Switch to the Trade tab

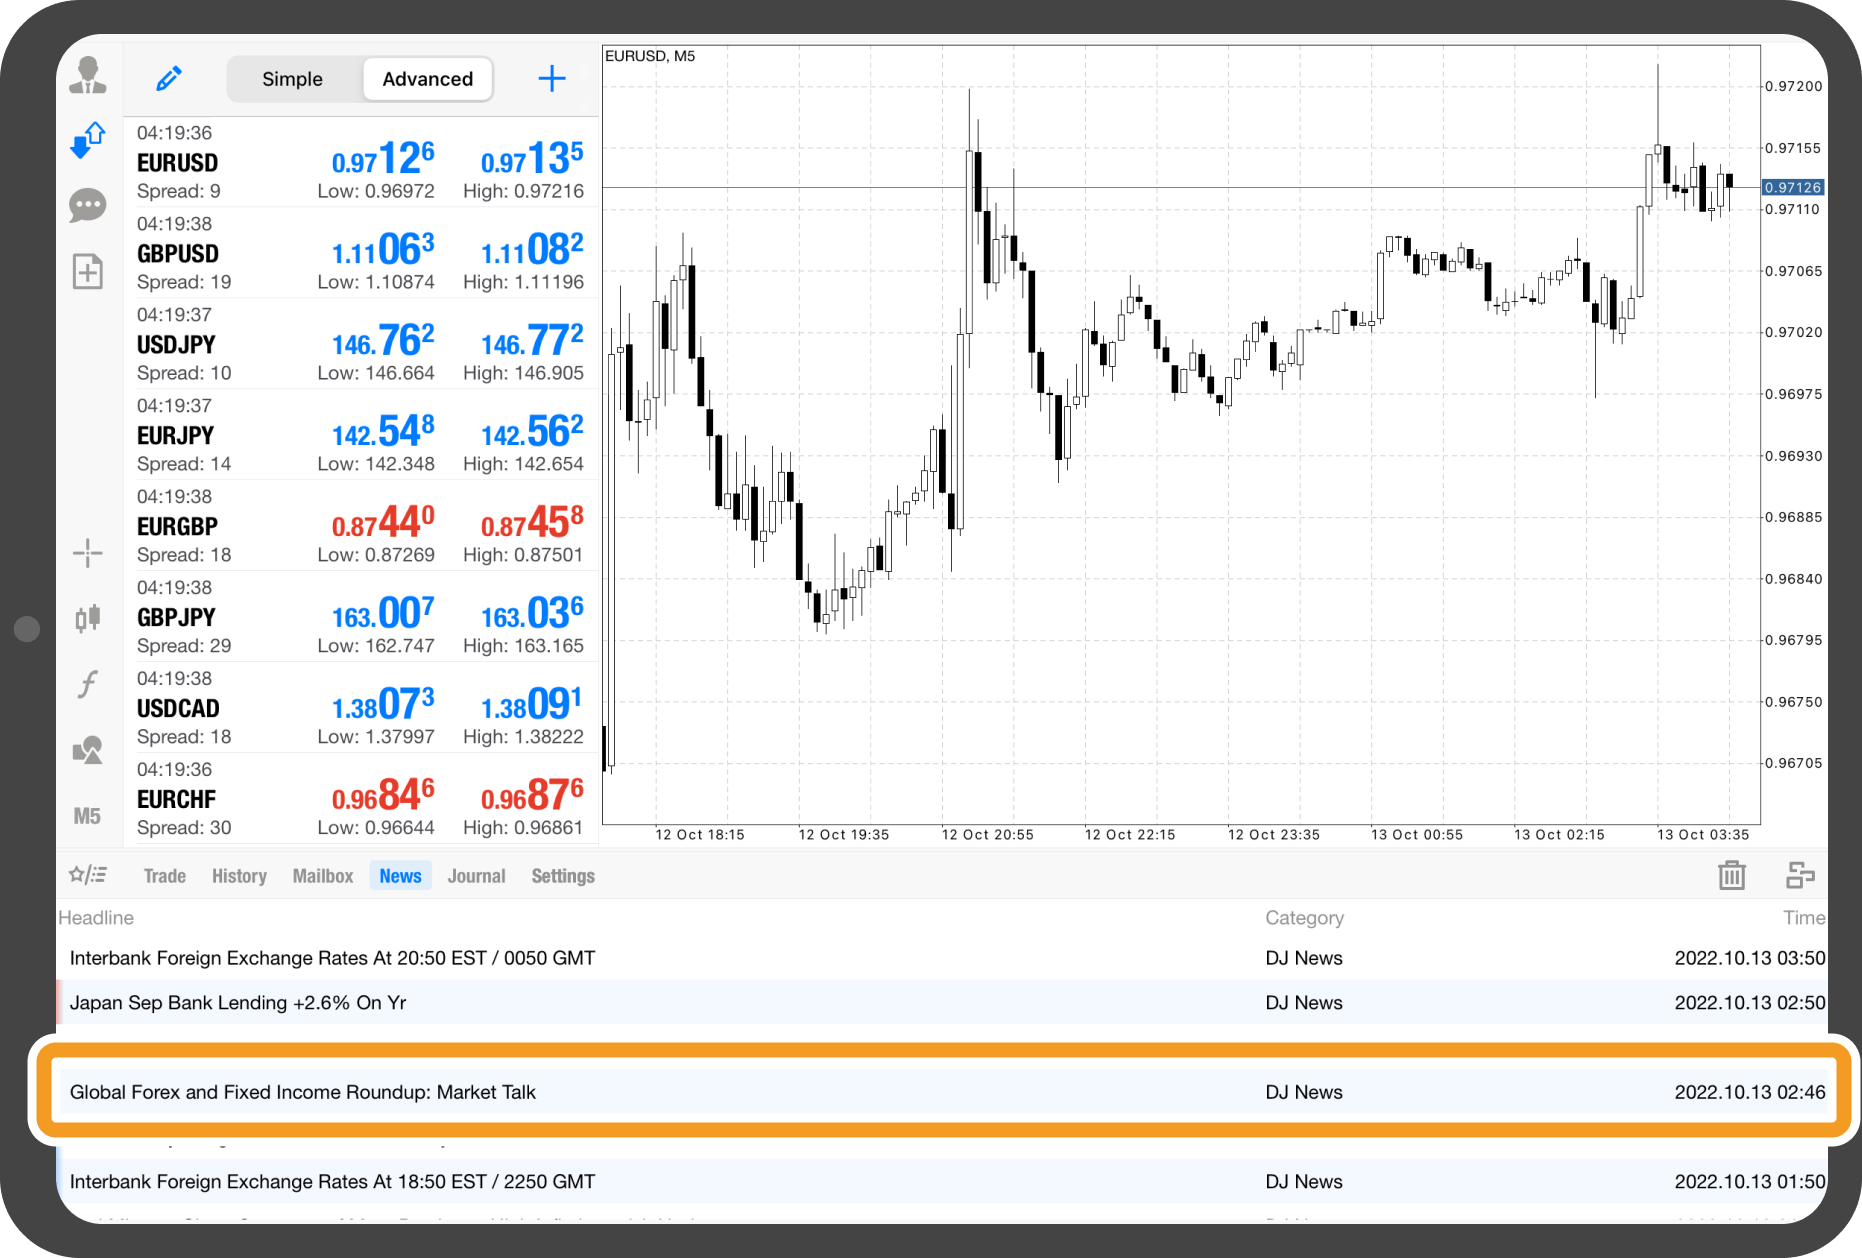165,876
